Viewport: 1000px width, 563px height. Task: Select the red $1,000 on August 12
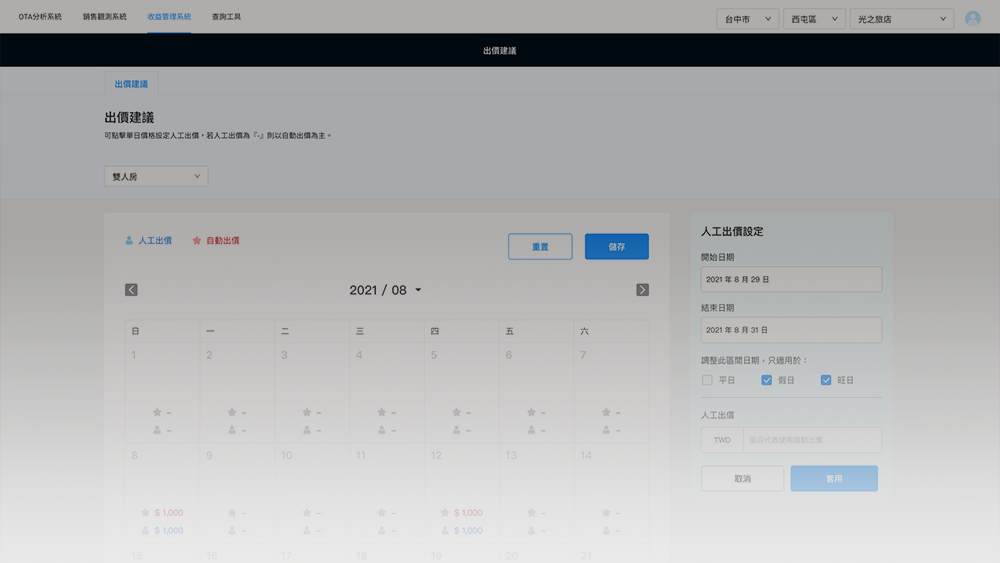click(x=468, y=513)
